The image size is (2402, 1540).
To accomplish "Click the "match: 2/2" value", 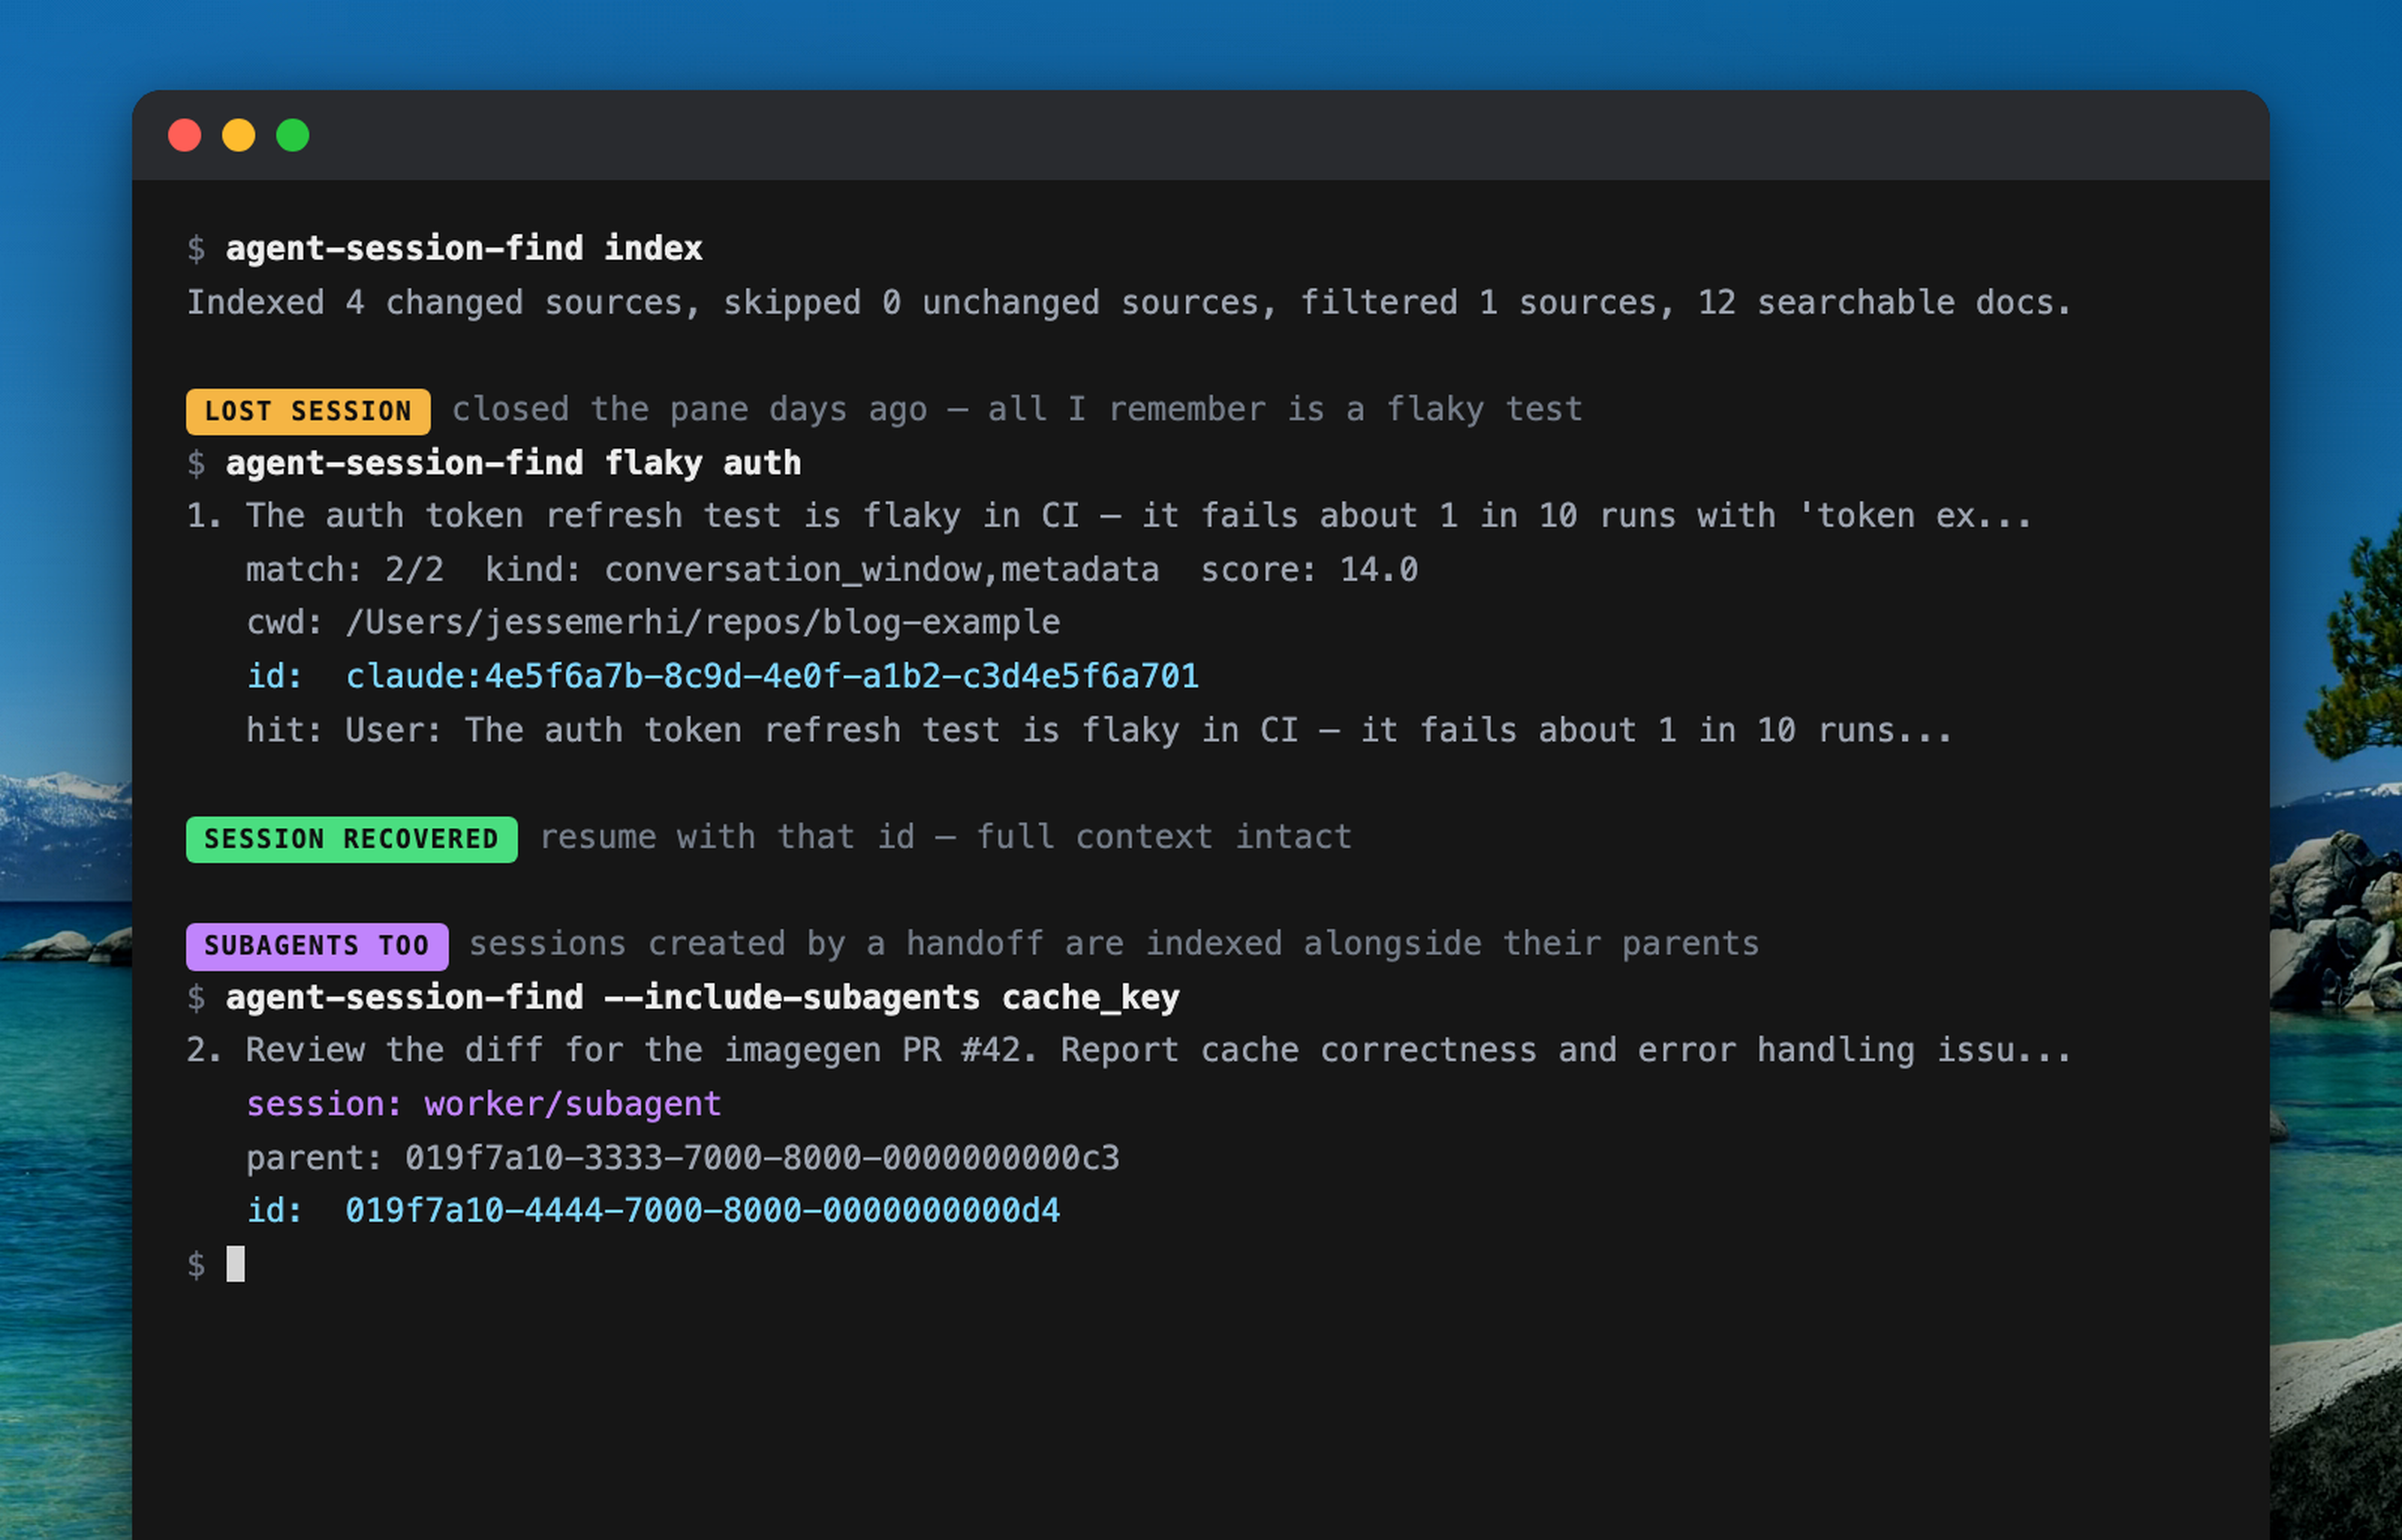I will coord(345,570).
